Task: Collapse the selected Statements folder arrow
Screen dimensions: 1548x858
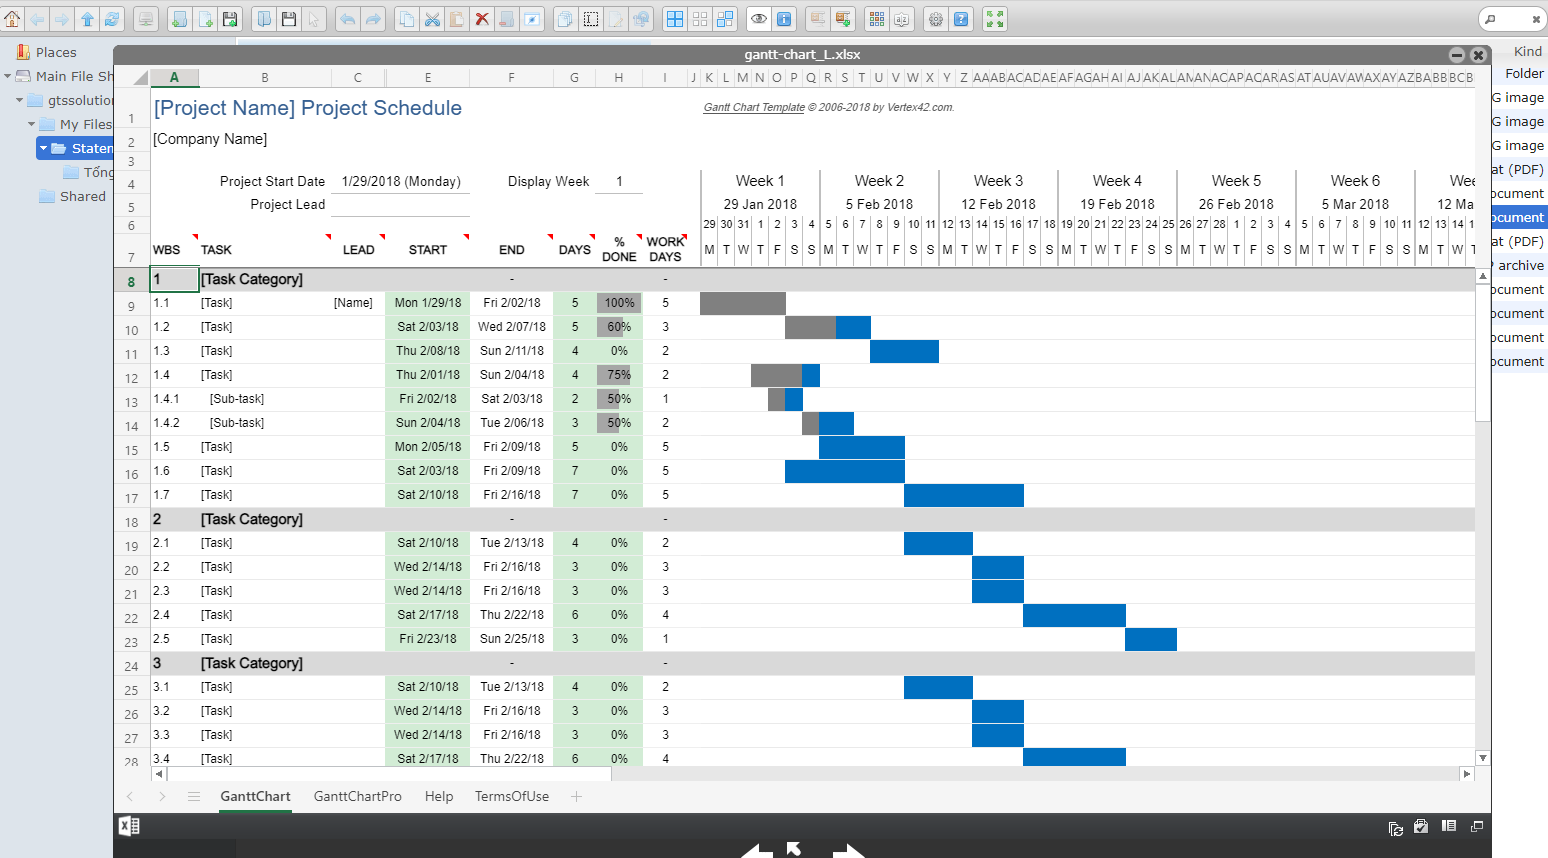Action: click(43, 148)
